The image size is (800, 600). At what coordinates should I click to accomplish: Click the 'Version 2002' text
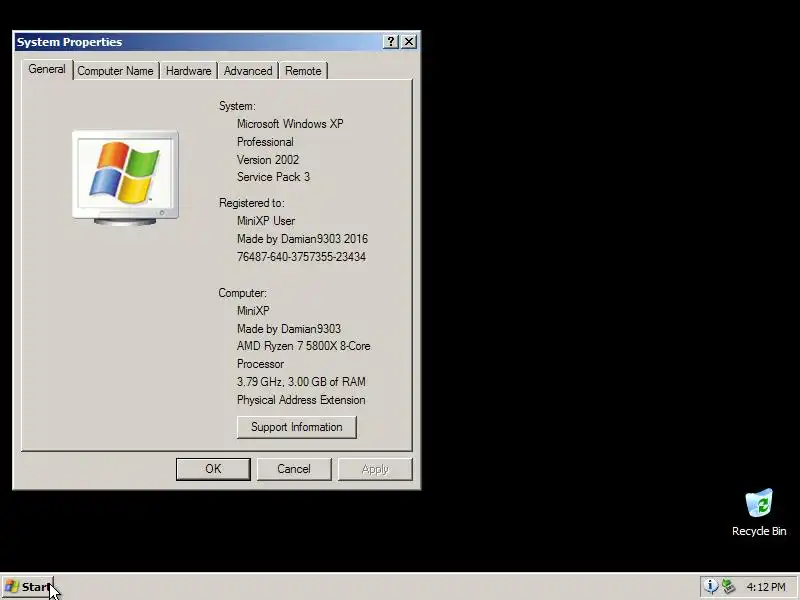click(x=268, y=160)
